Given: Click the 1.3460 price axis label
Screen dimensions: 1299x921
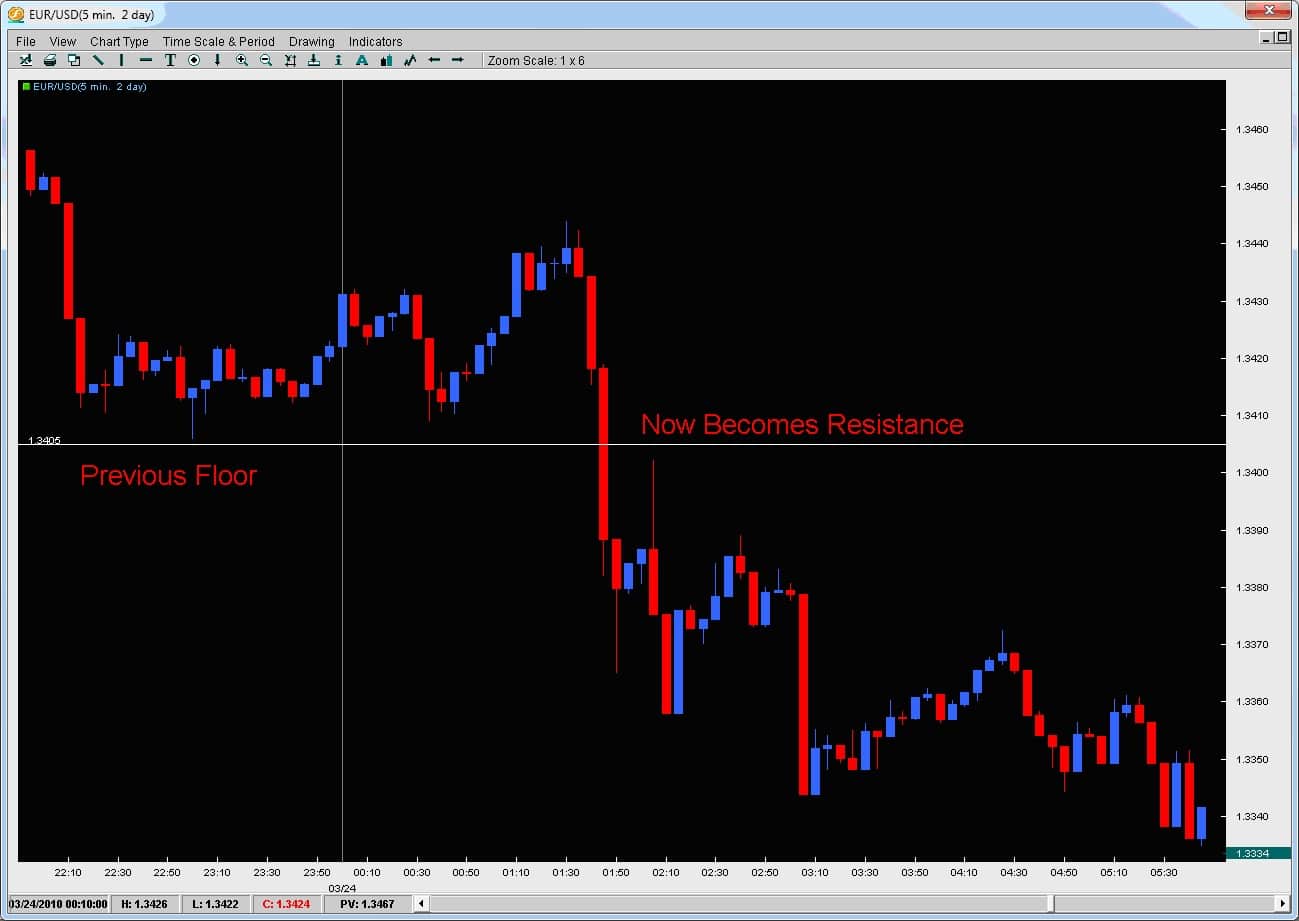Looking at the screenshot, I should pyautogui.click(x=1252, y=130).
